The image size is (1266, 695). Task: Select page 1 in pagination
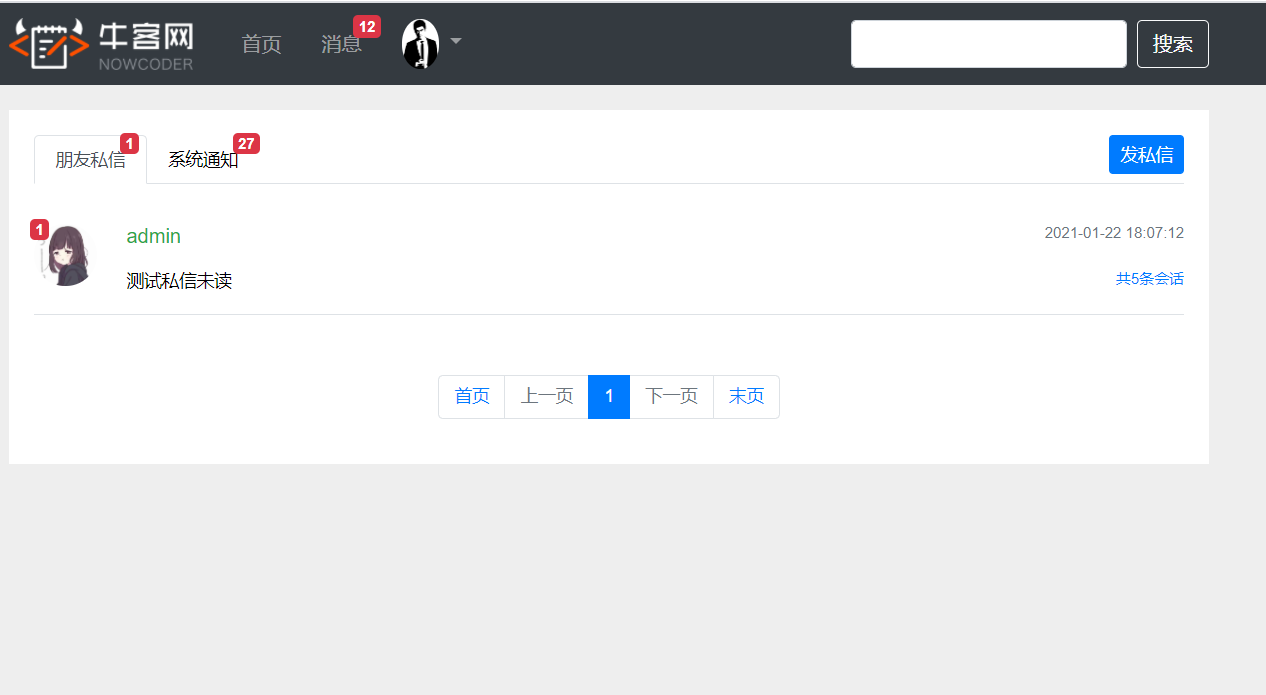[609, 397]
